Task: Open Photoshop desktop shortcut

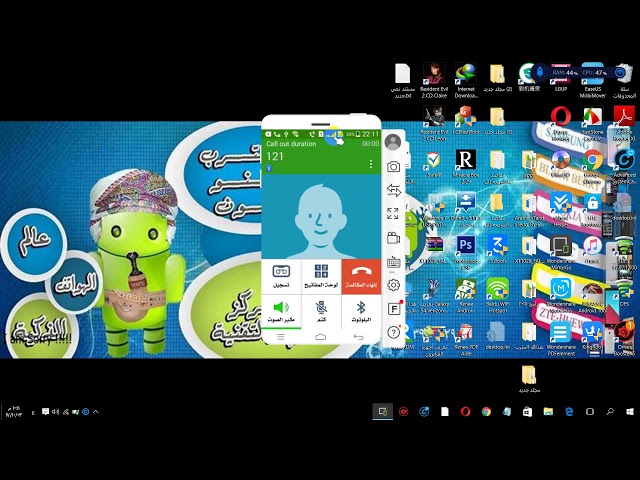Action: click(466, 250)
